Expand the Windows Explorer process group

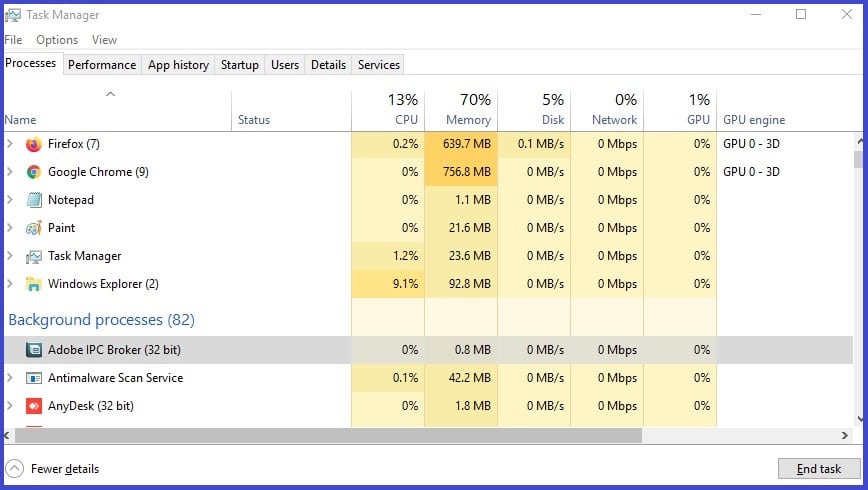tap(10, 283)
